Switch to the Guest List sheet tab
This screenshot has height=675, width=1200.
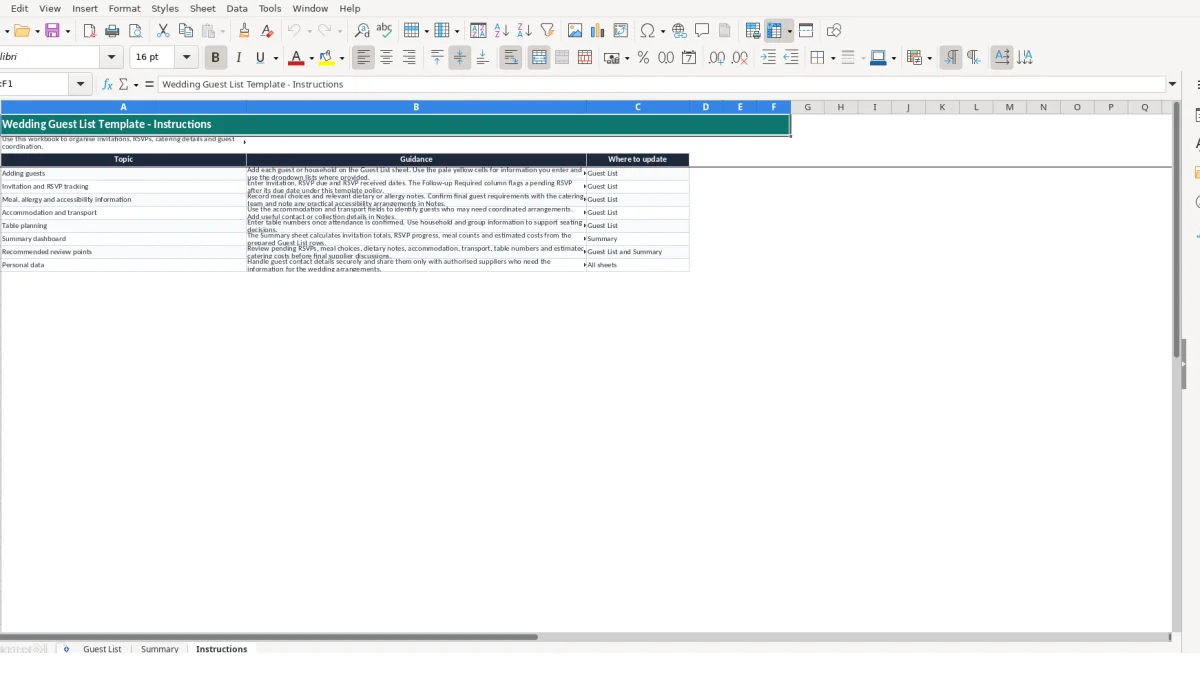click(x=102, y=649)
